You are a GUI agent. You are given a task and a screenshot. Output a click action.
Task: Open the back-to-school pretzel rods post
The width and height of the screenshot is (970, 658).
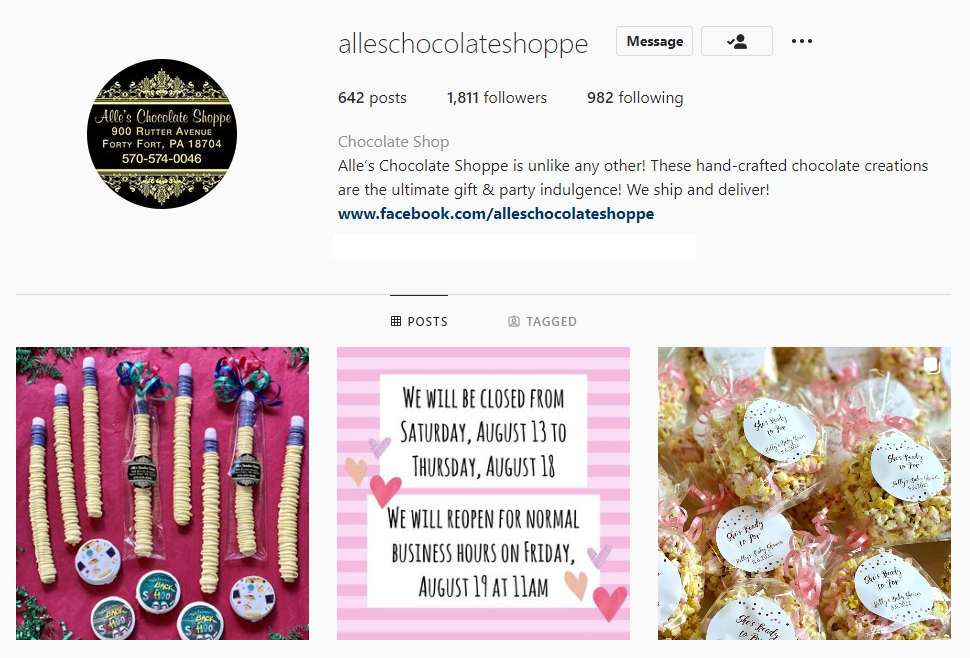click(x=162, y=494)
